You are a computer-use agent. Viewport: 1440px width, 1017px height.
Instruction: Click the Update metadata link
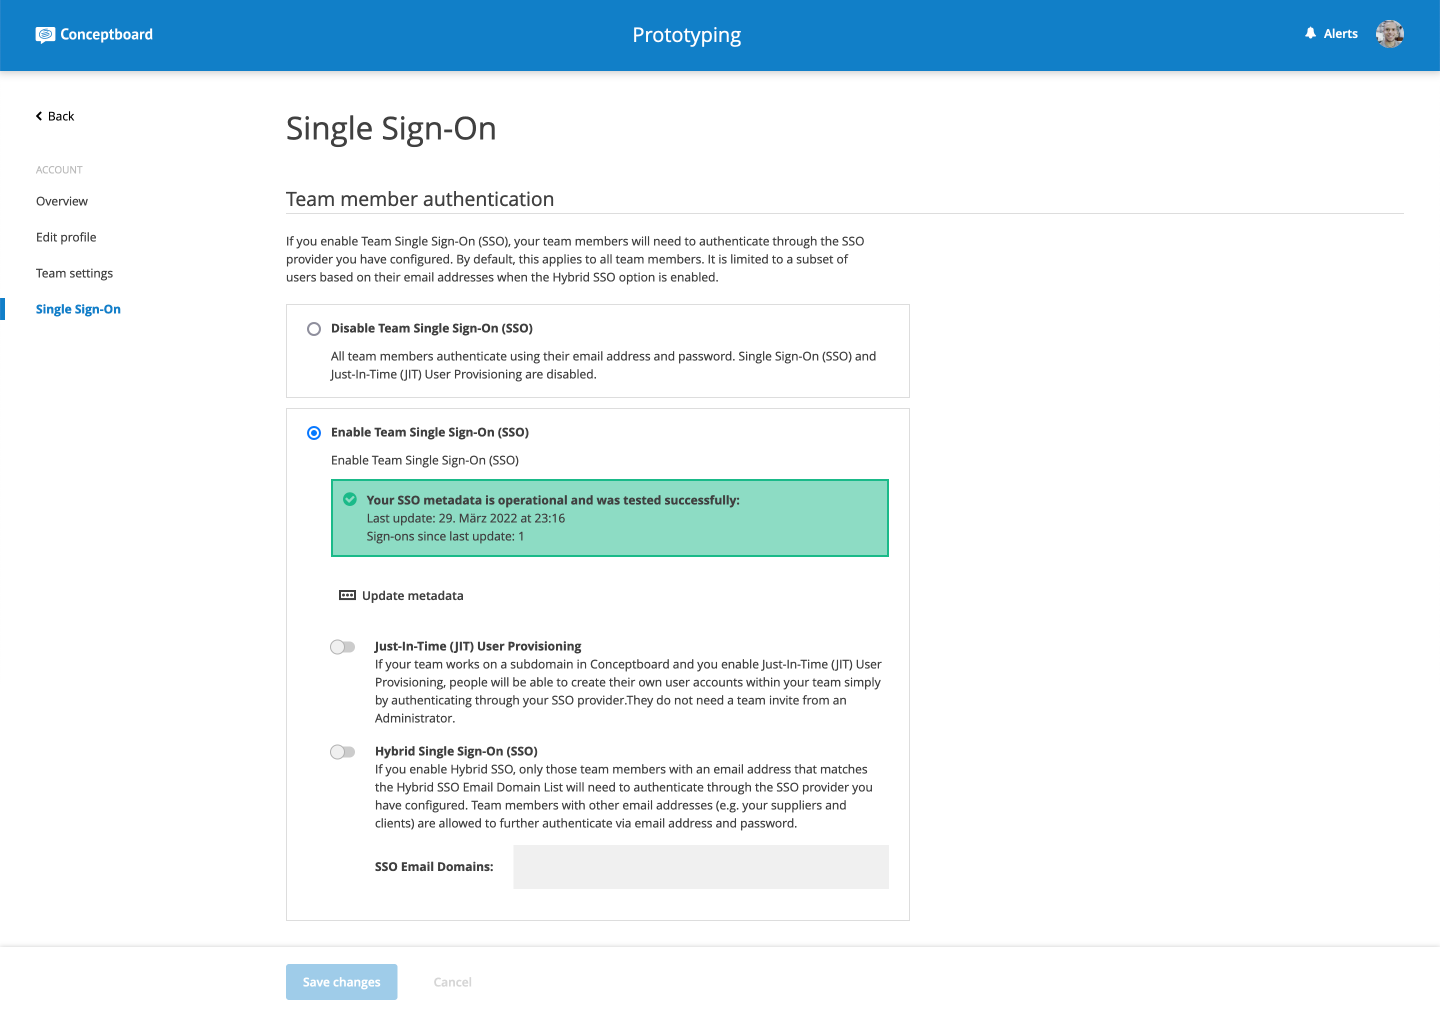(412, 596)
